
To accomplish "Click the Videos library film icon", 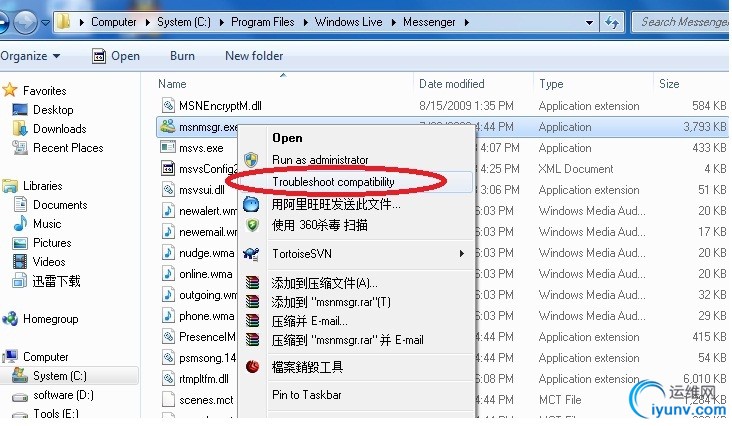I will click(x=20, y=262).
